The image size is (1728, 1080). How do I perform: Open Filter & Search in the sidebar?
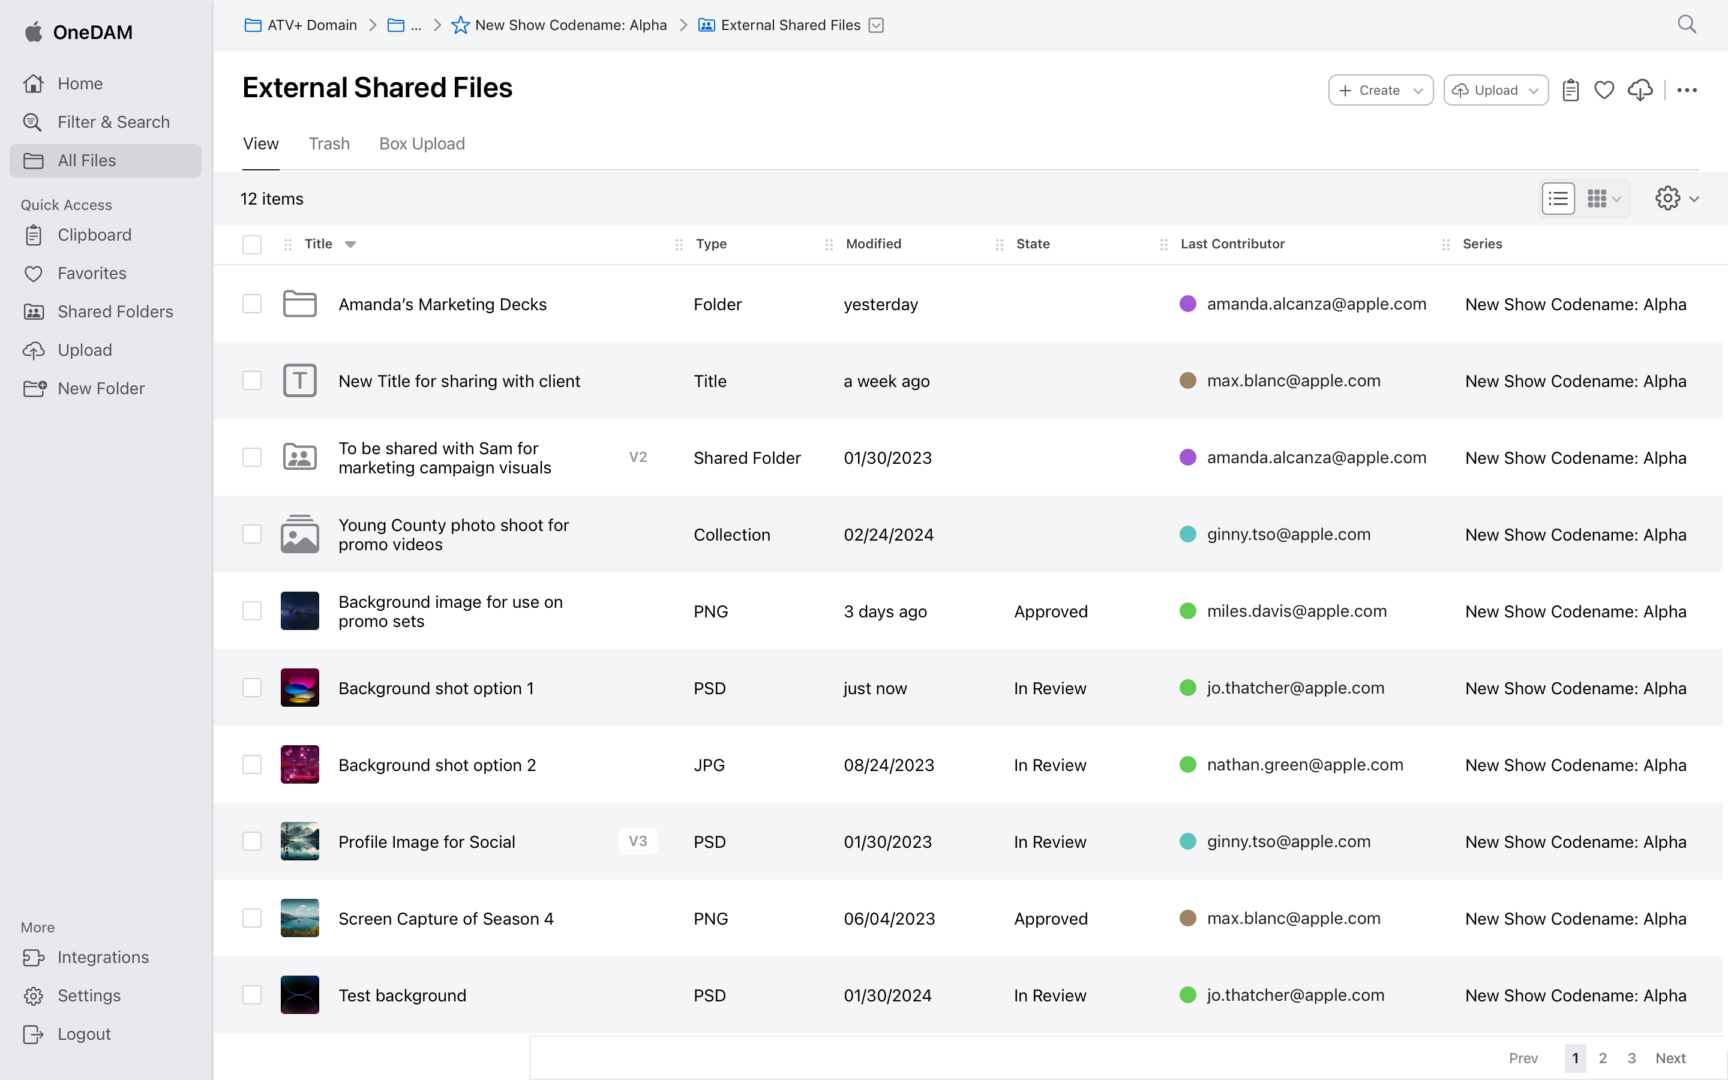(113, 121)
